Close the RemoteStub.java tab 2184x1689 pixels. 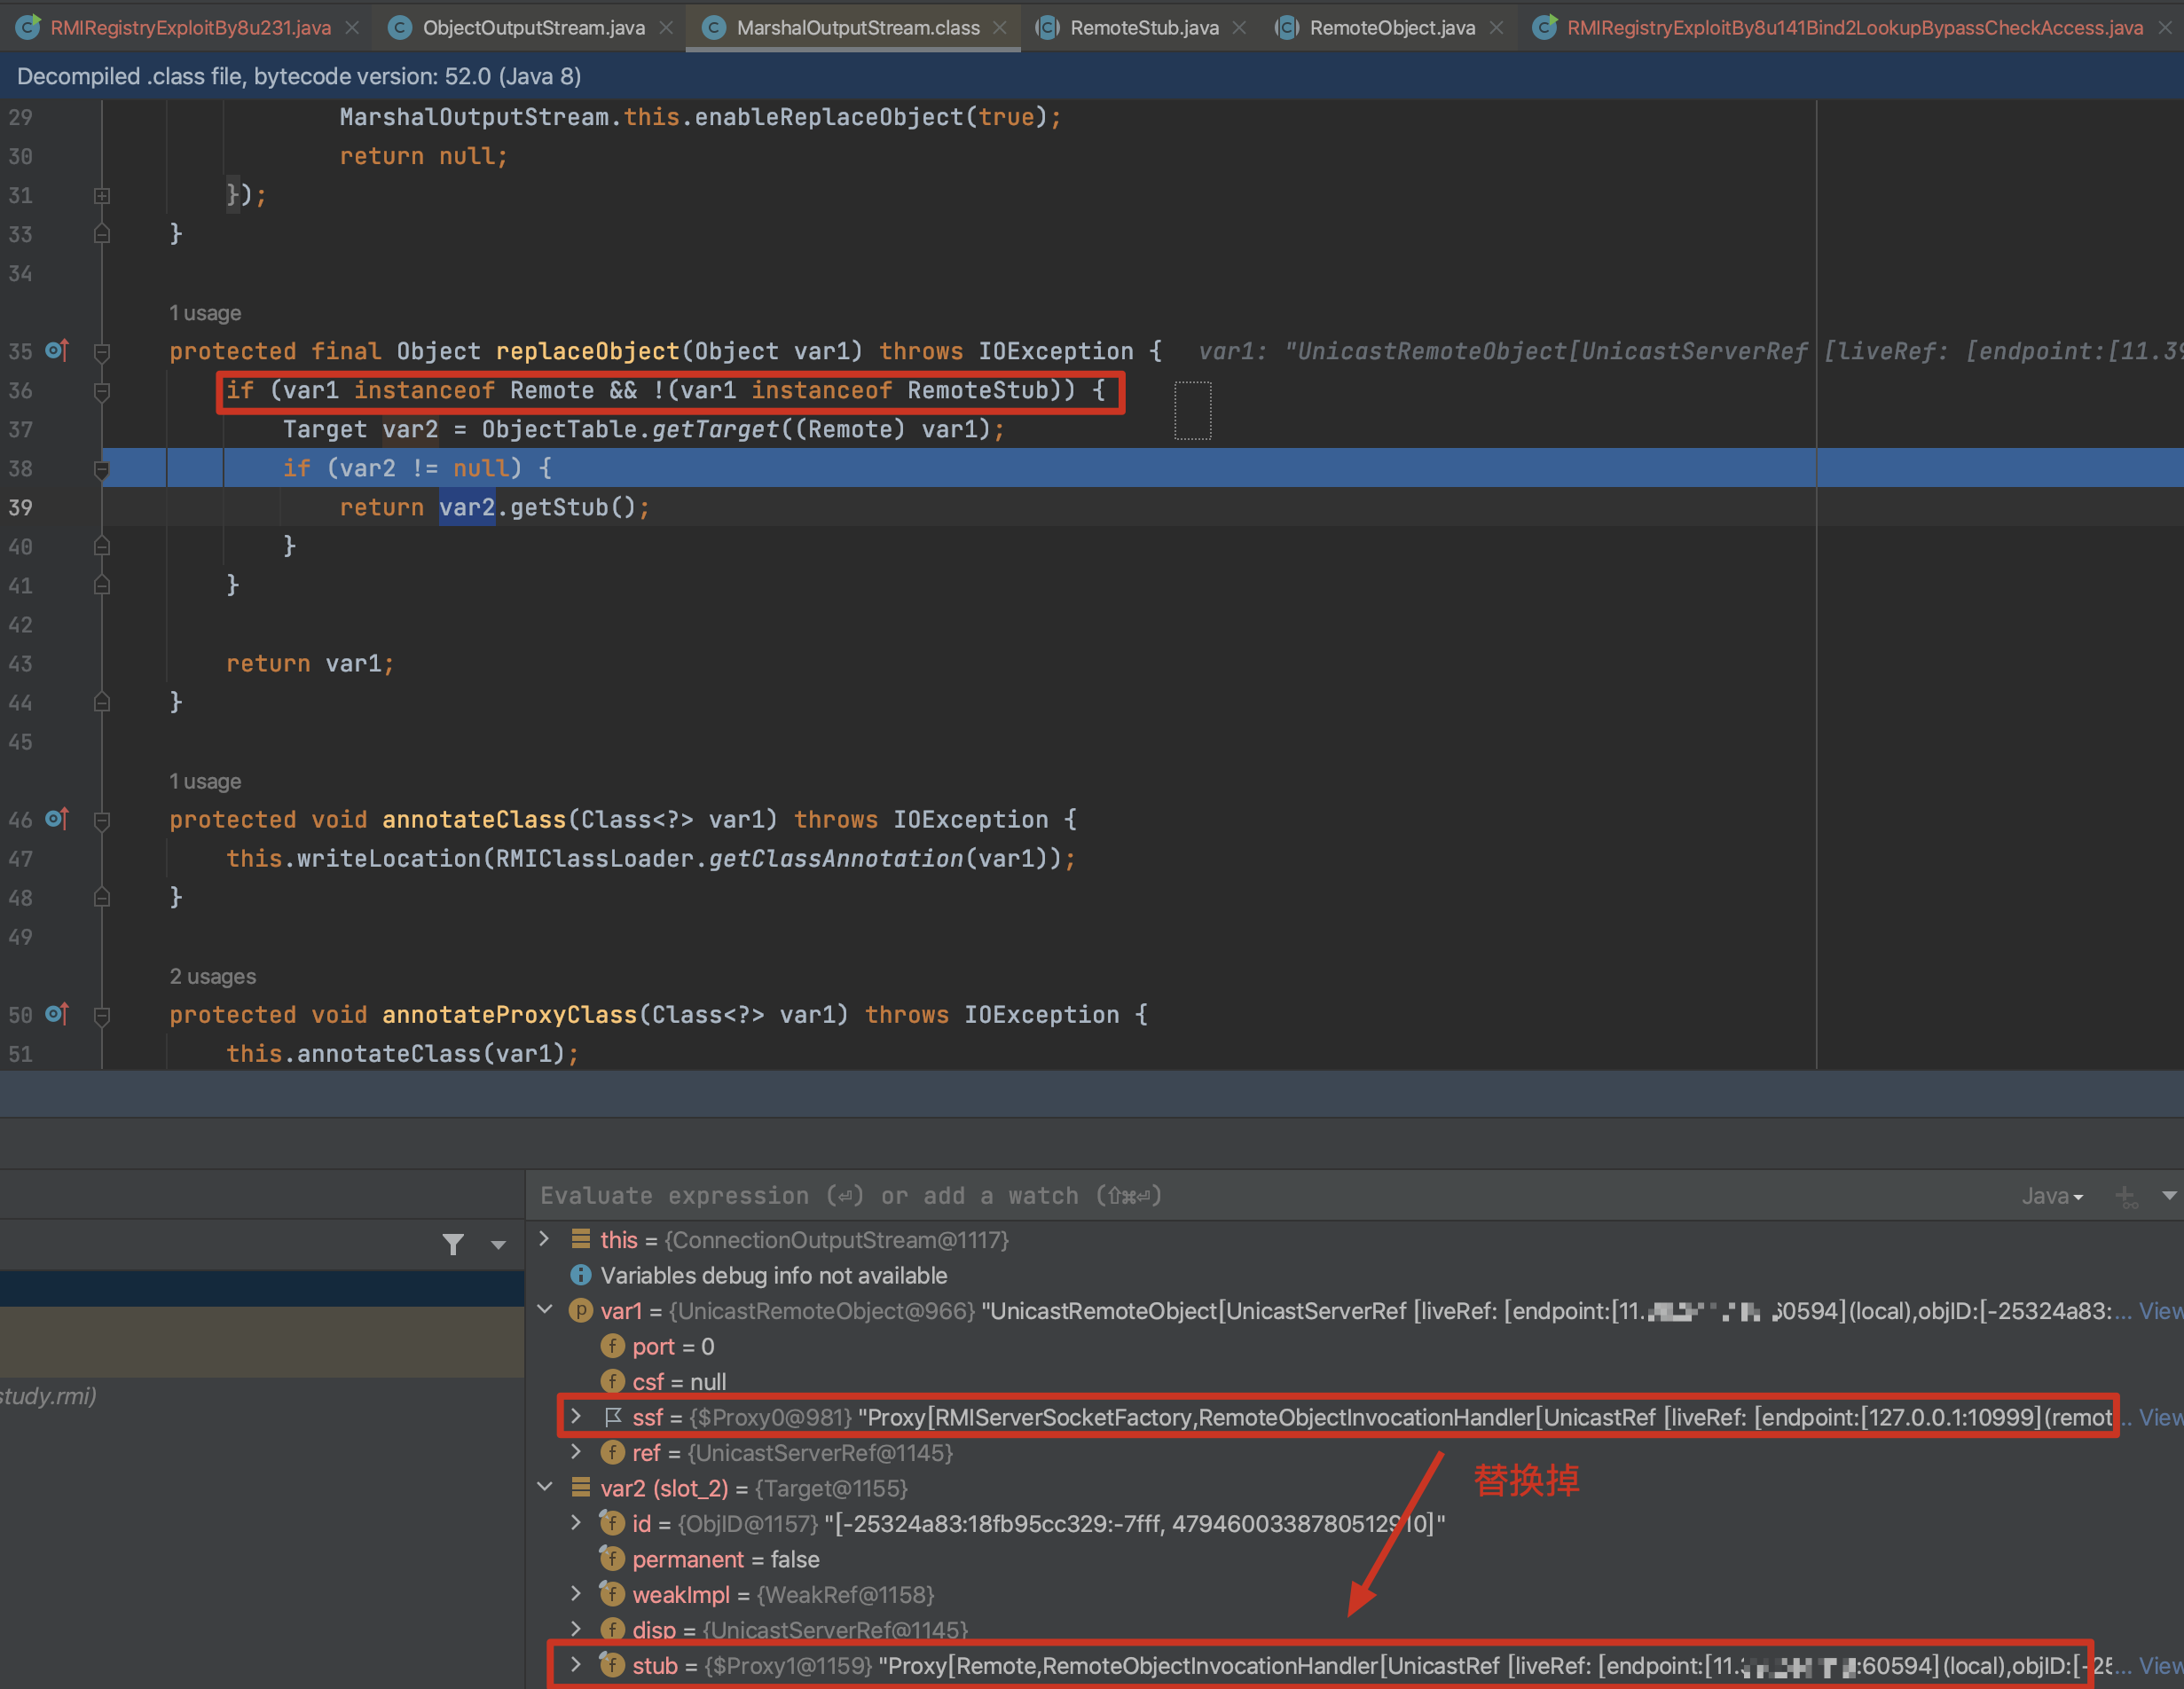(x=1240, y=28)
